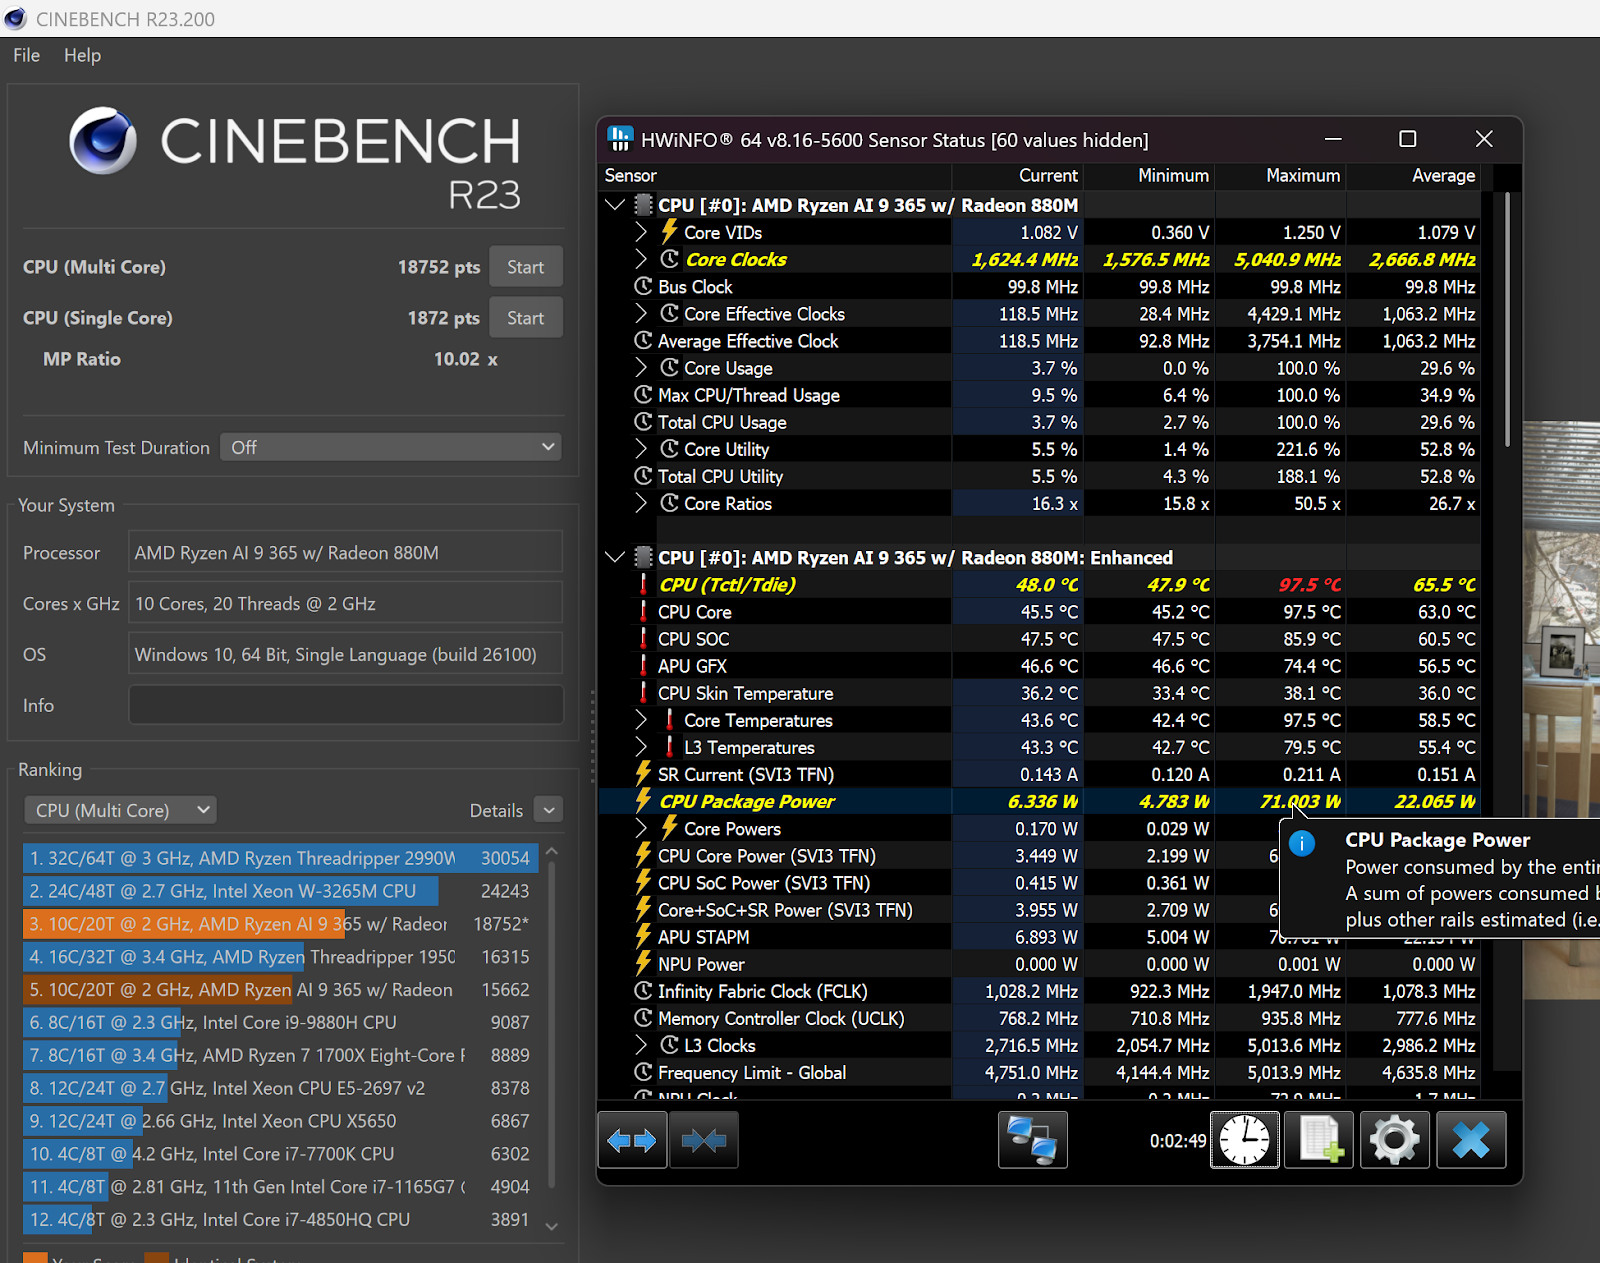Click the Infinity Fabric Clock icon

[644, 991]
